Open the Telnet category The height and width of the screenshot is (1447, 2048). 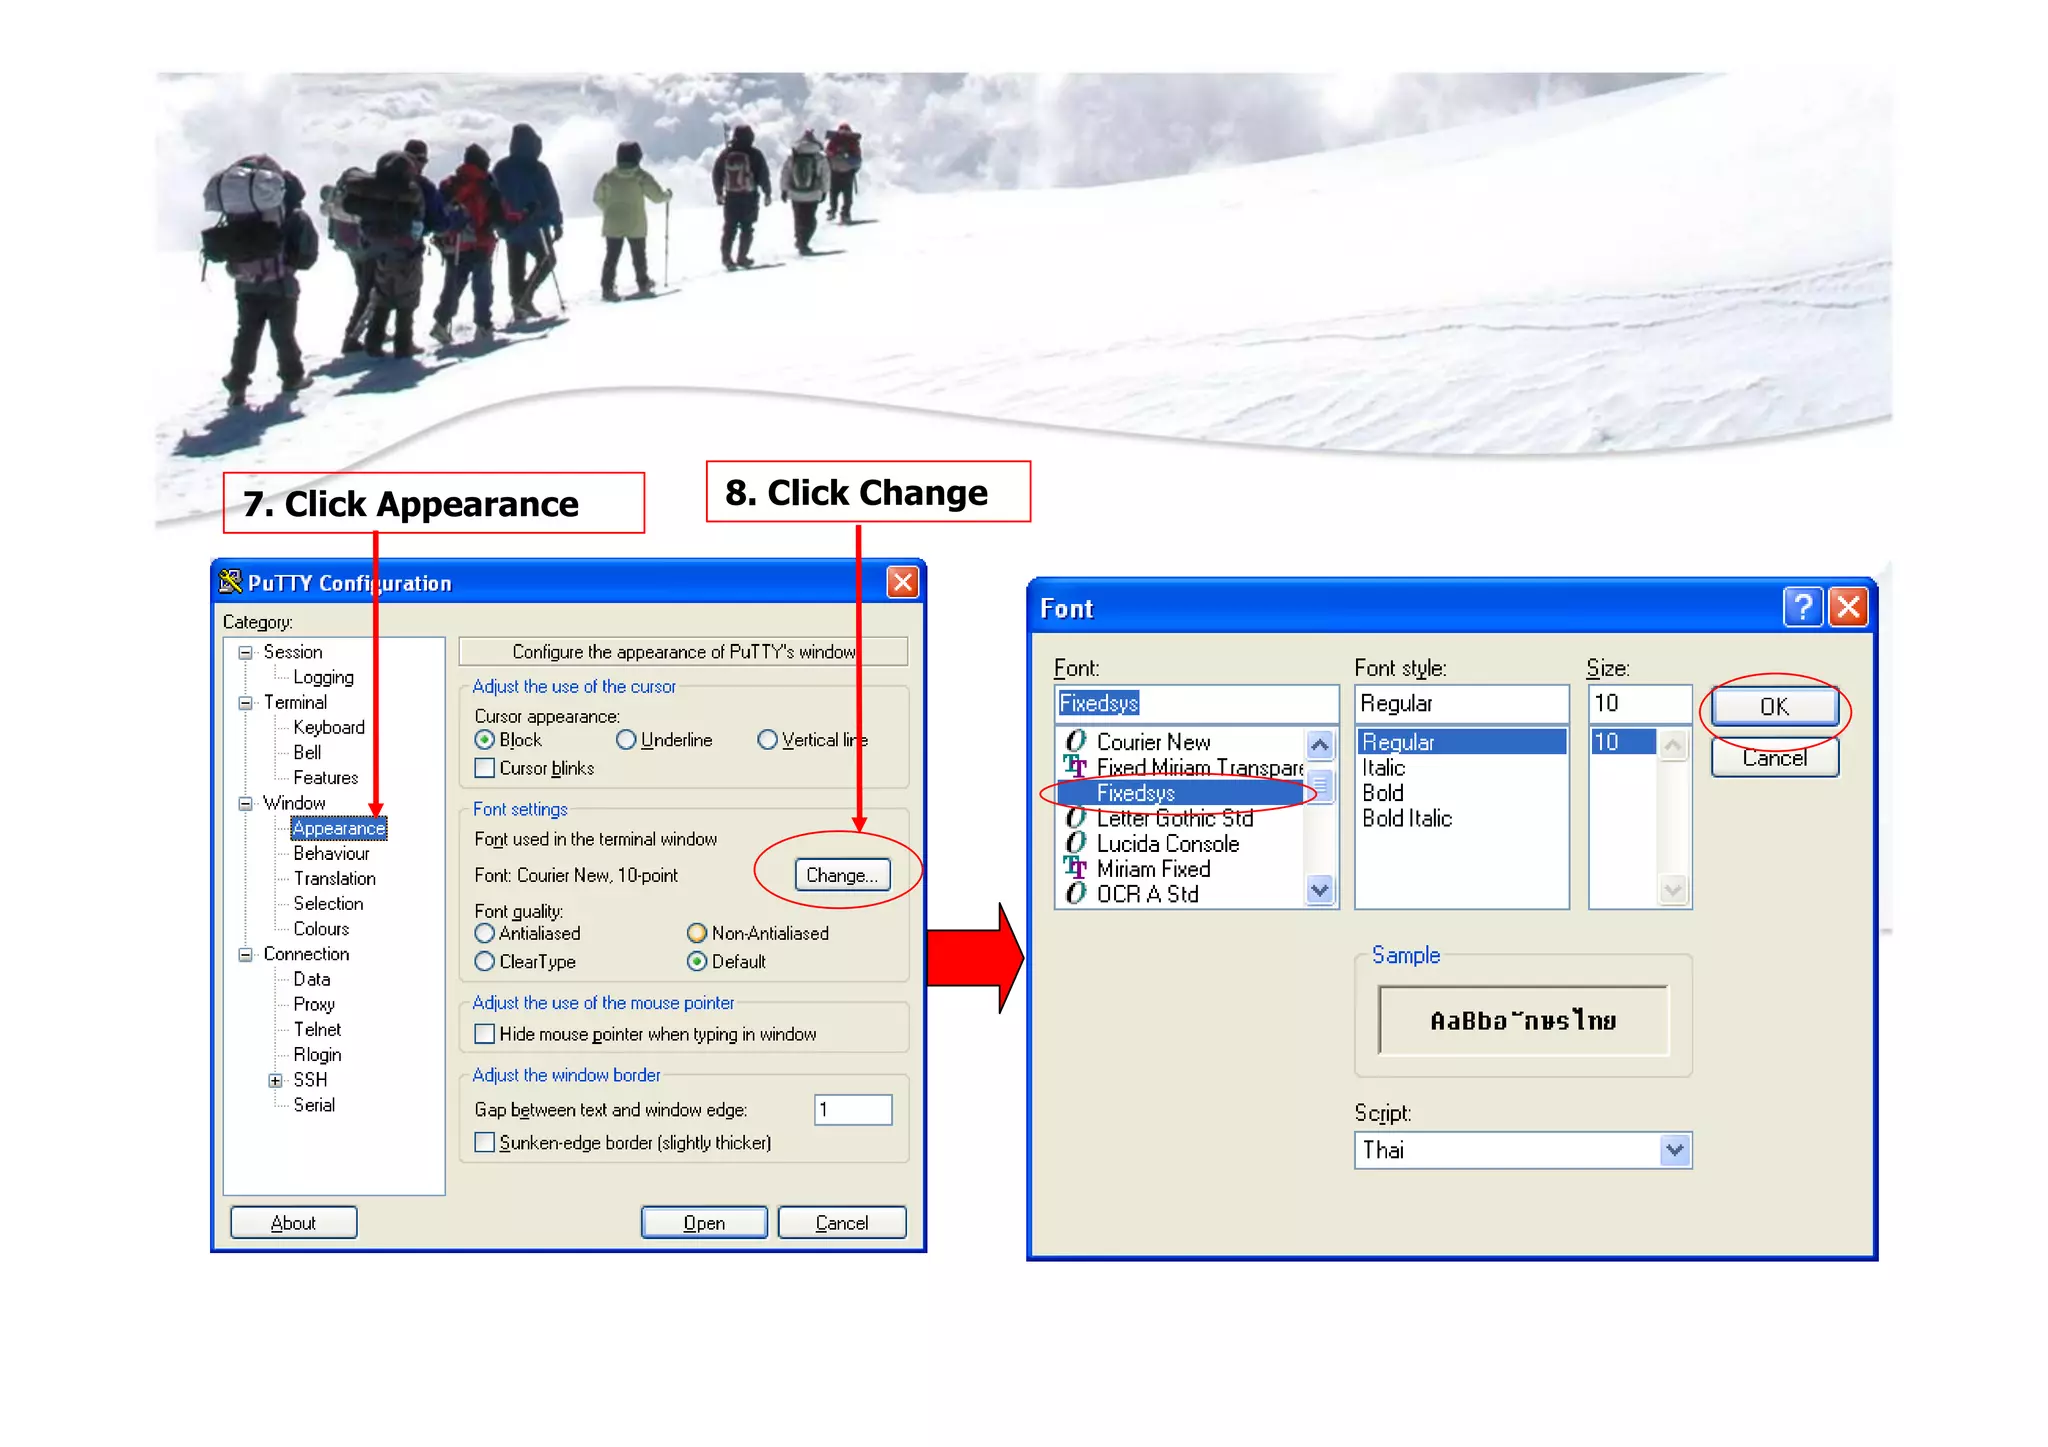[x=317, y=1029]
